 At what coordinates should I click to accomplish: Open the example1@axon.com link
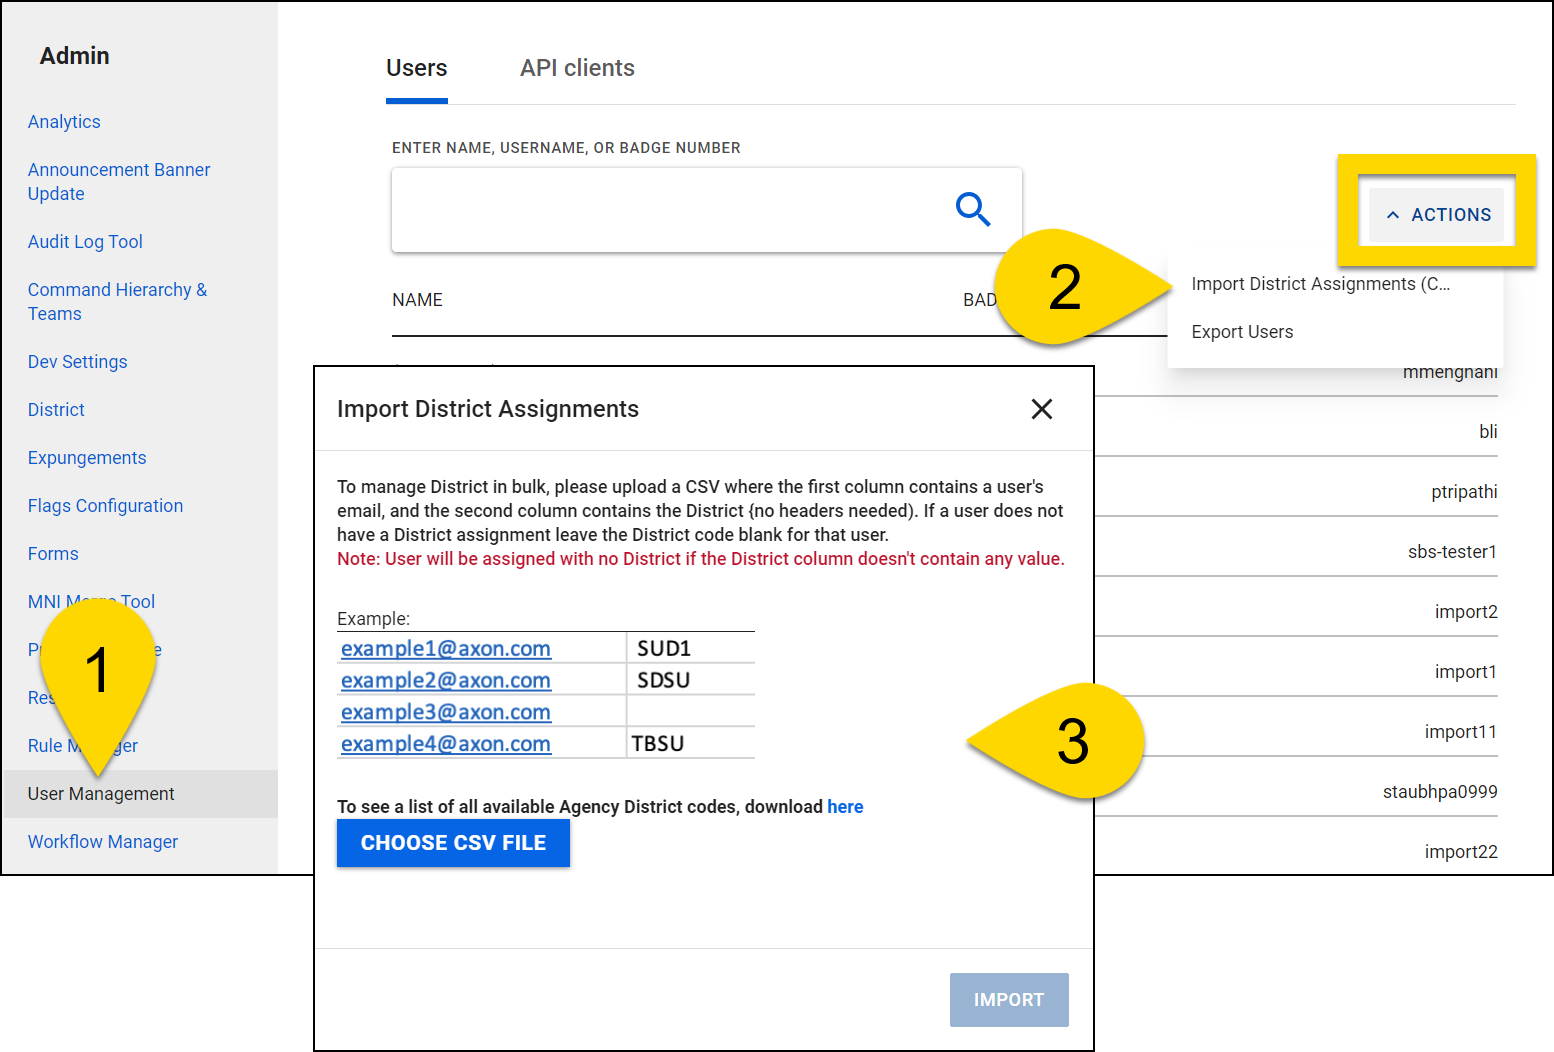coord(445,648)
